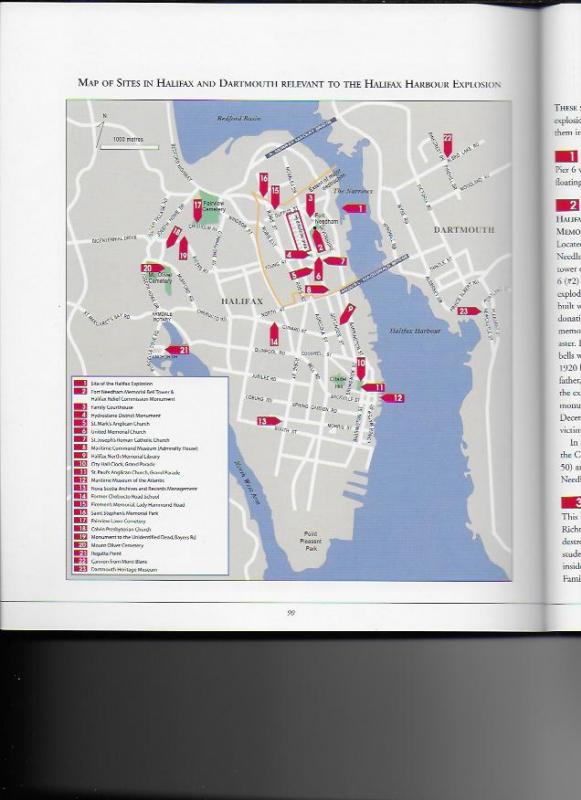Click legend entry 'Halifax North Memorial Library'

(117, 456)
